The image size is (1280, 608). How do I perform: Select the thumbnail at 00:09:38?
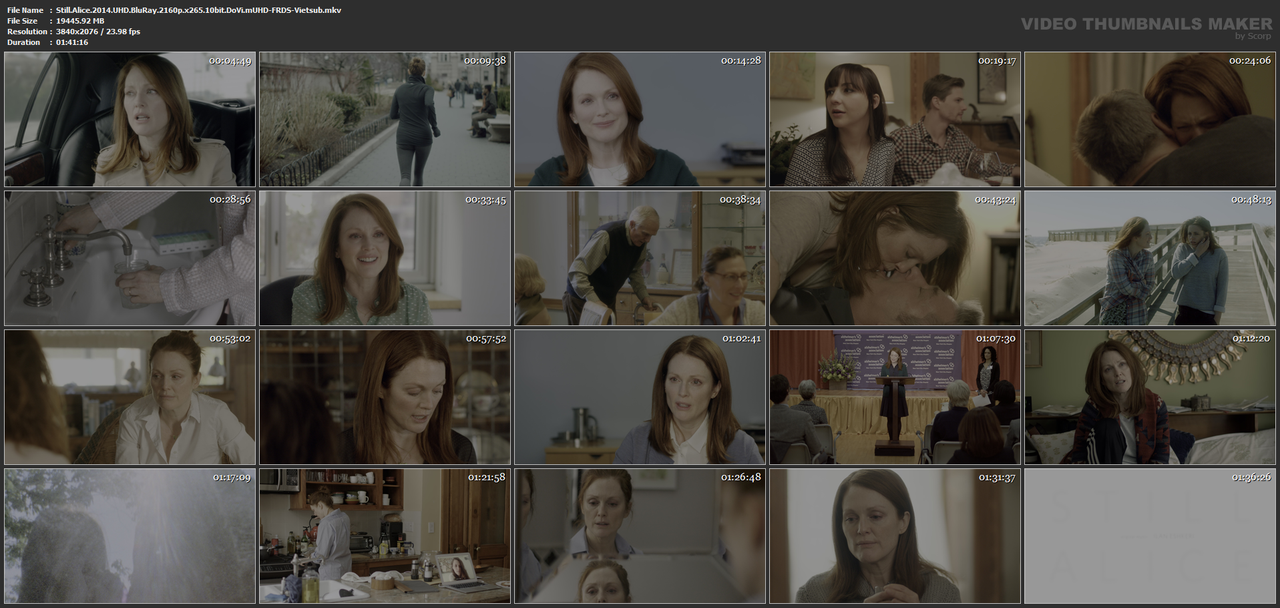[x=385, y=120]
